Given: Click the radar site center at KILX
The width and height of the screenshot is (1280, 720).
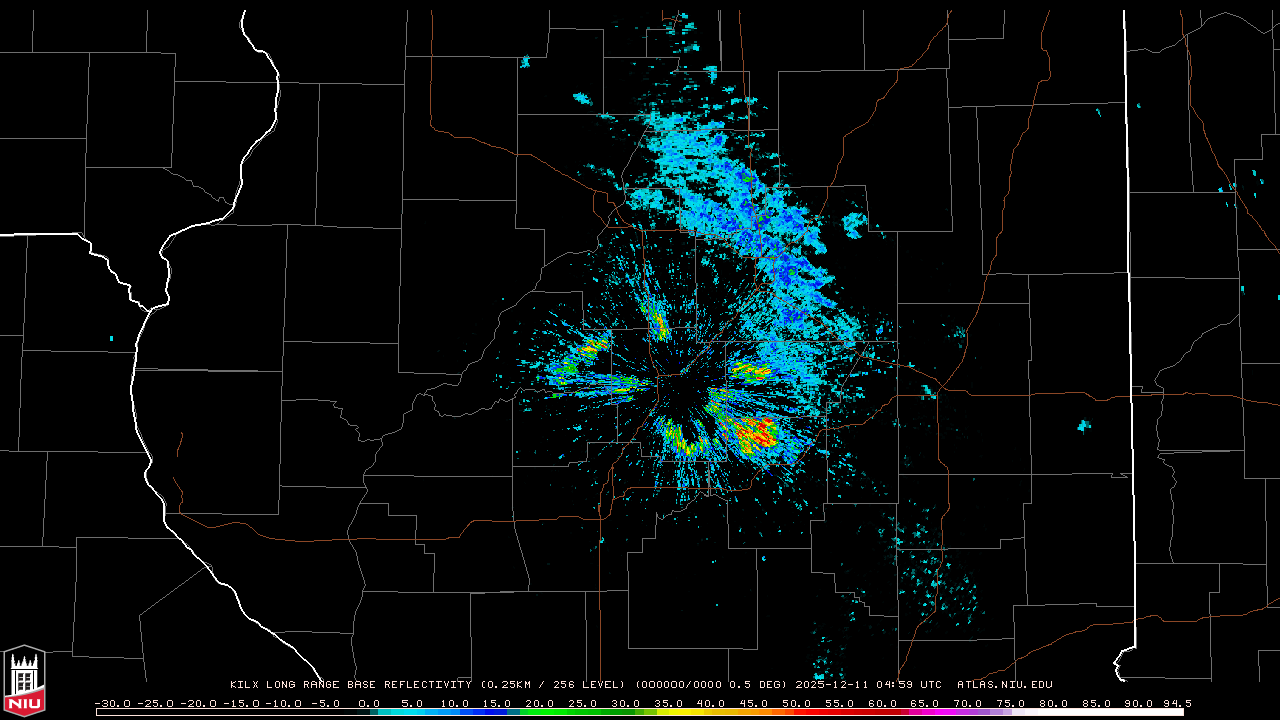Looking at the screenshot, I should click(x=680, y=383).
